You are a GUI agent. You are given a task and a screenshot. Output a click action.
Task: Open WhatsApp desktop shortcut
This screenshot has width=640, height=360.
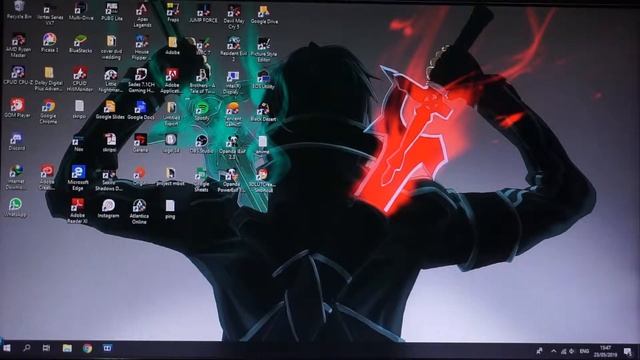click(15, 207)
